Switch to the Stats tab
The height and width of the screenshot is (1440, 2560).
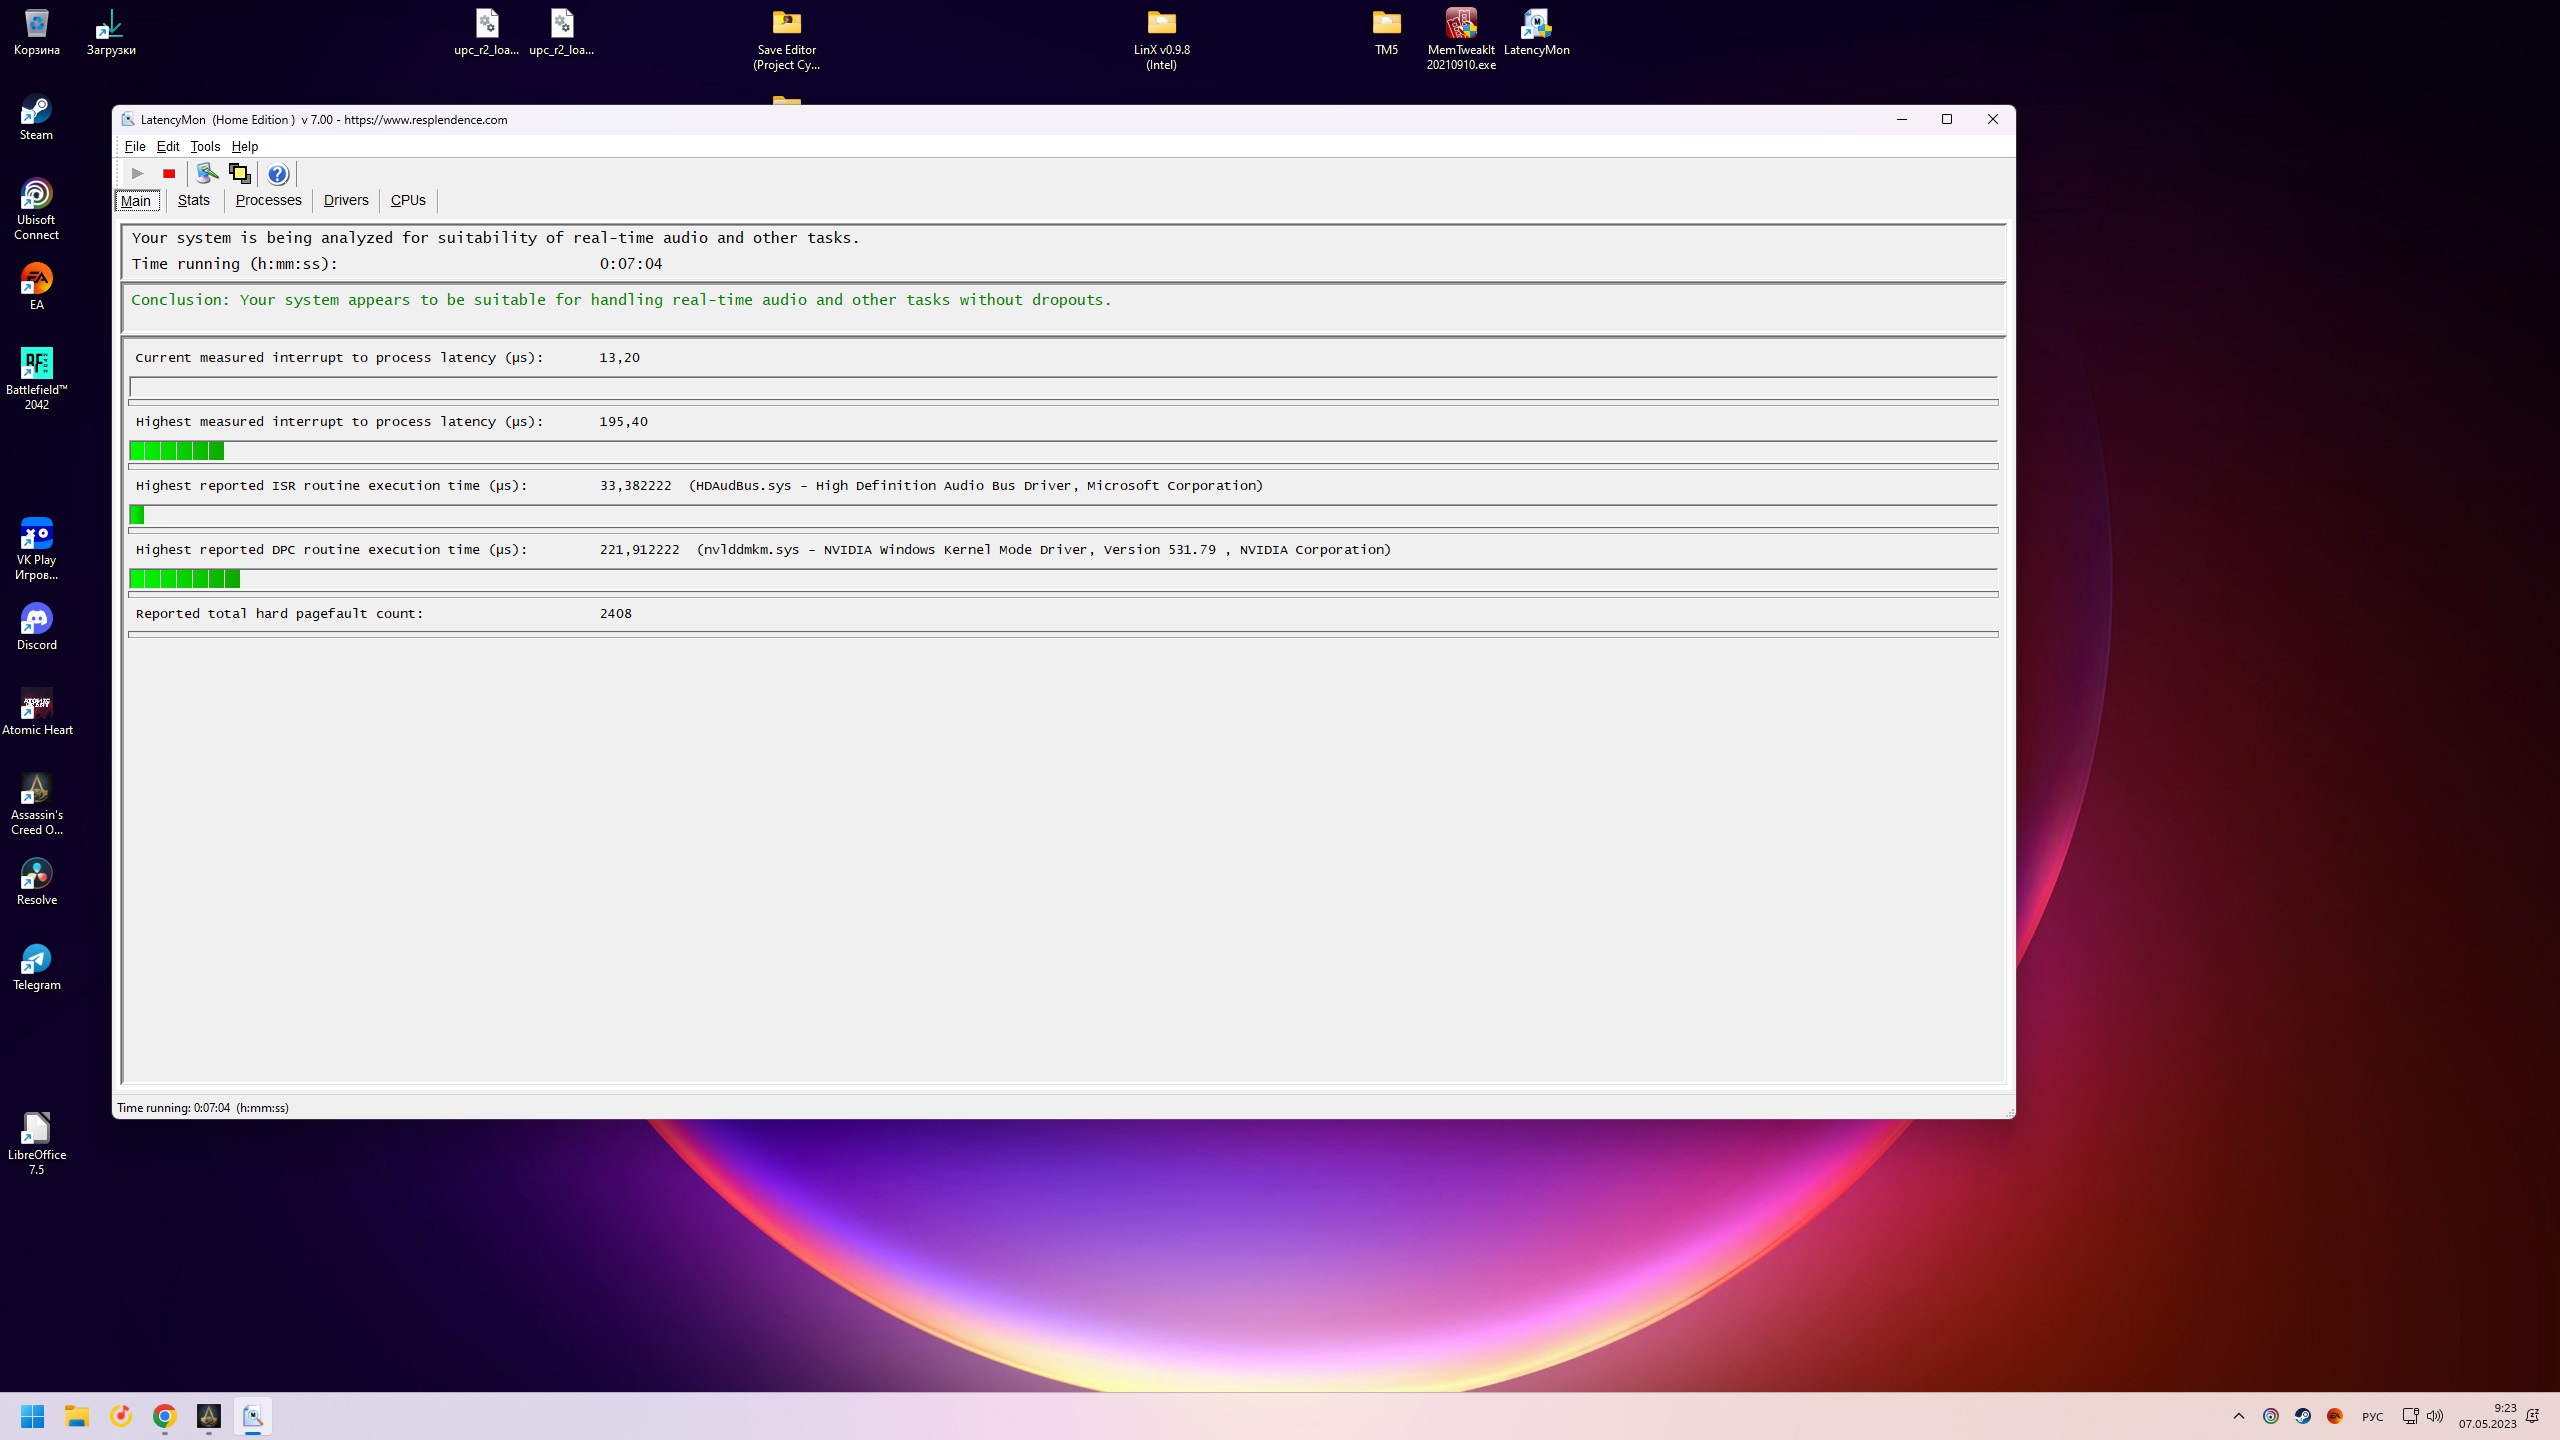click(x=193, y=200)
